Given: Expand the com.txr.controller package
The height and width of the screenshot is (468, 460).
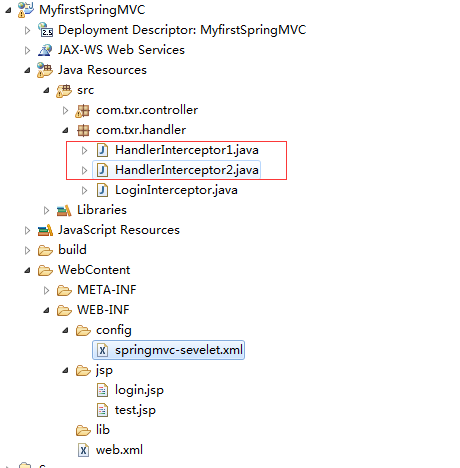Looking at the screenshot, I should (65, 110).
